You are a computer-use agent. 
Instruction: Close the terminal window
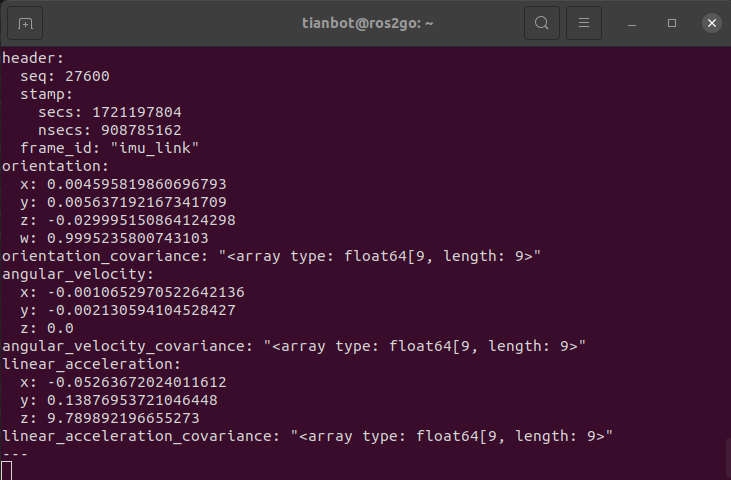point(711,22)
